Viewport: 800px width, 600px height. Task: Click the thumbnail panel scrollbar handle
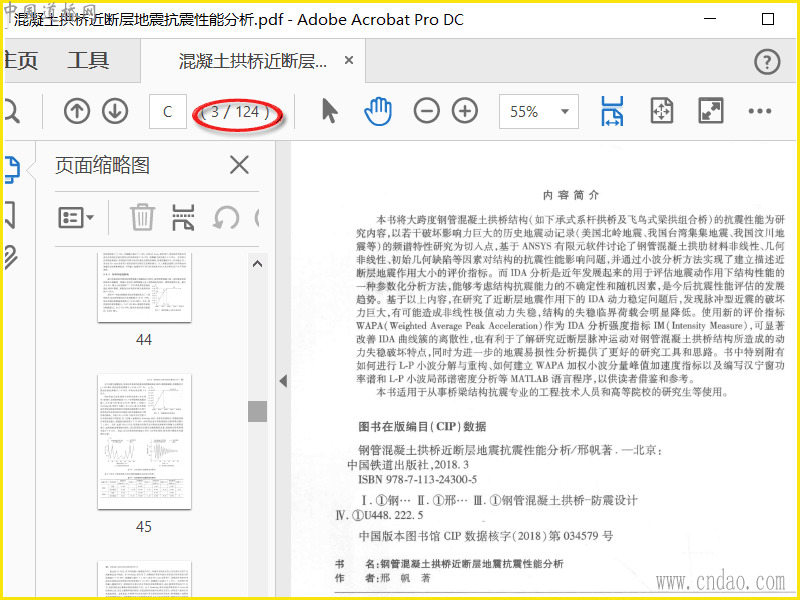[x=257, y=411]
